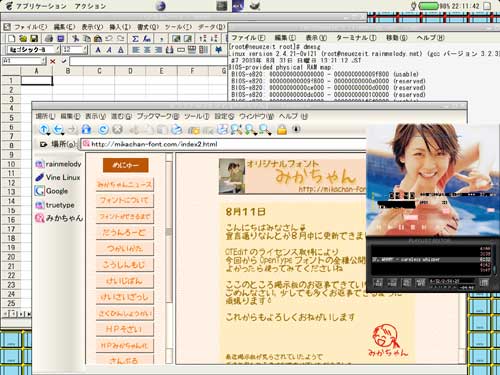500x375 pixels.
Task: Go back with browser back arrow
Action: [x=59, y=129]
